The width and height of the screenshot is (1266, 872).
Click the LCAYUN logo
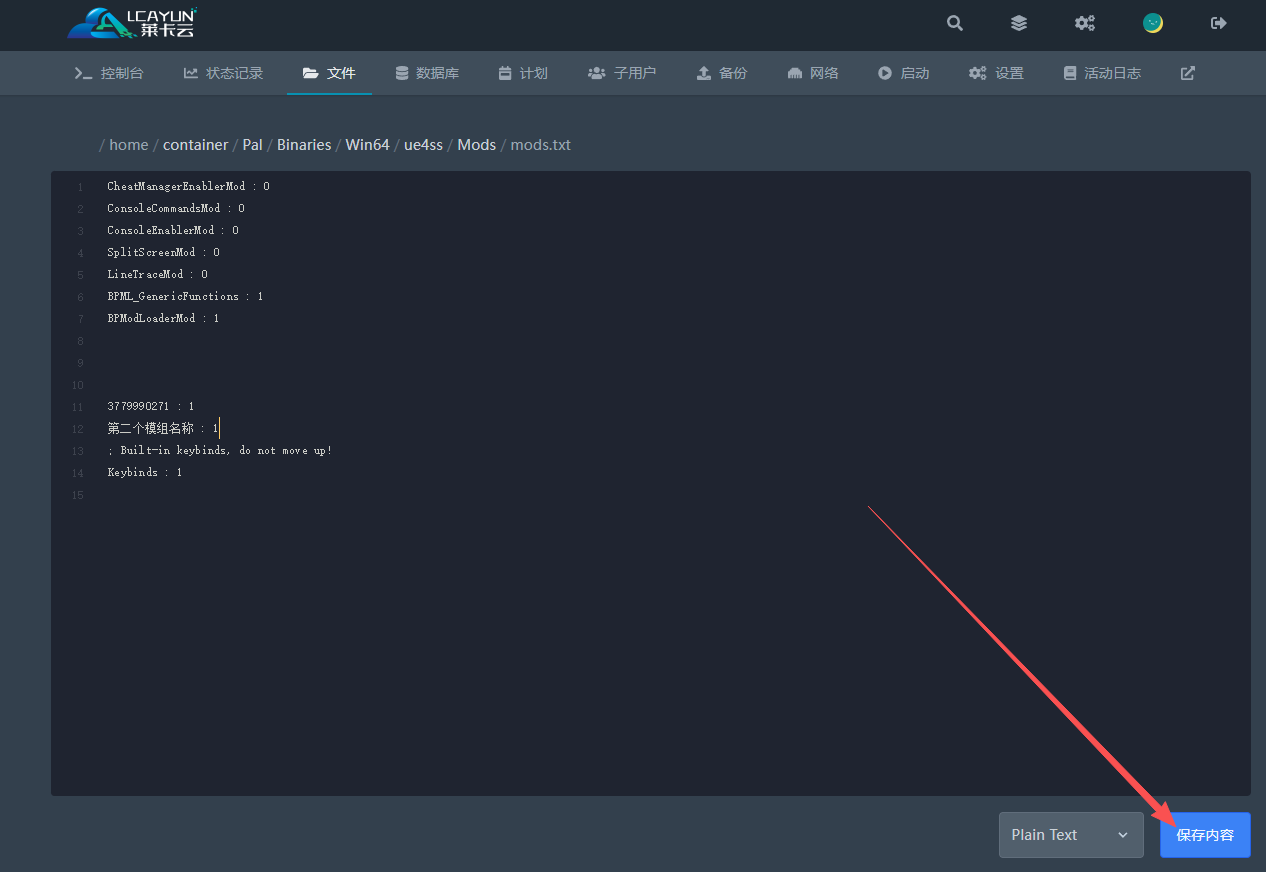(132, 23)
